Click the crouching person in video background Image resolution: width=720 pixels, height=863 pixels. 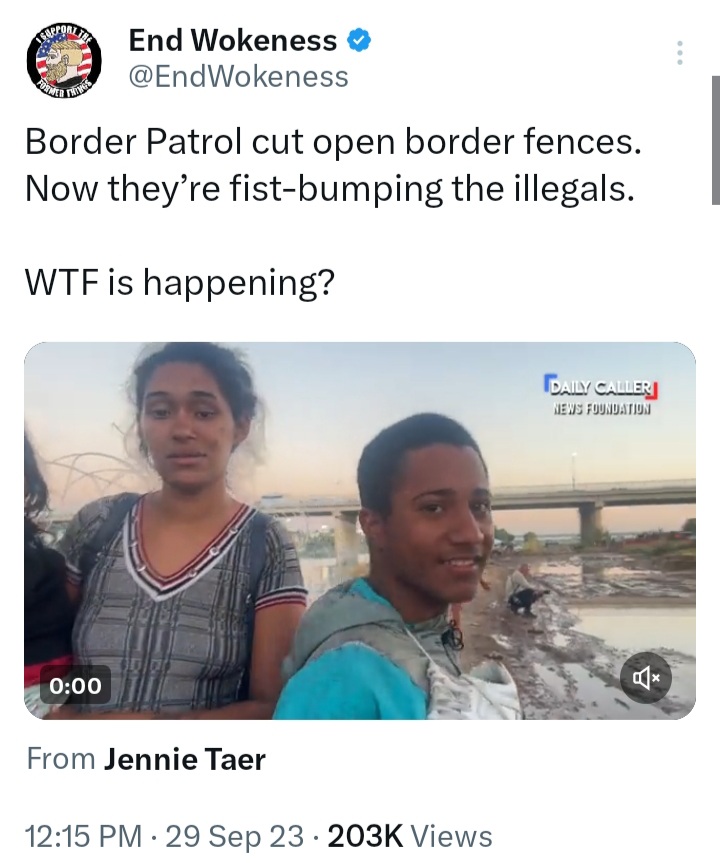click(x=526, y=590)
